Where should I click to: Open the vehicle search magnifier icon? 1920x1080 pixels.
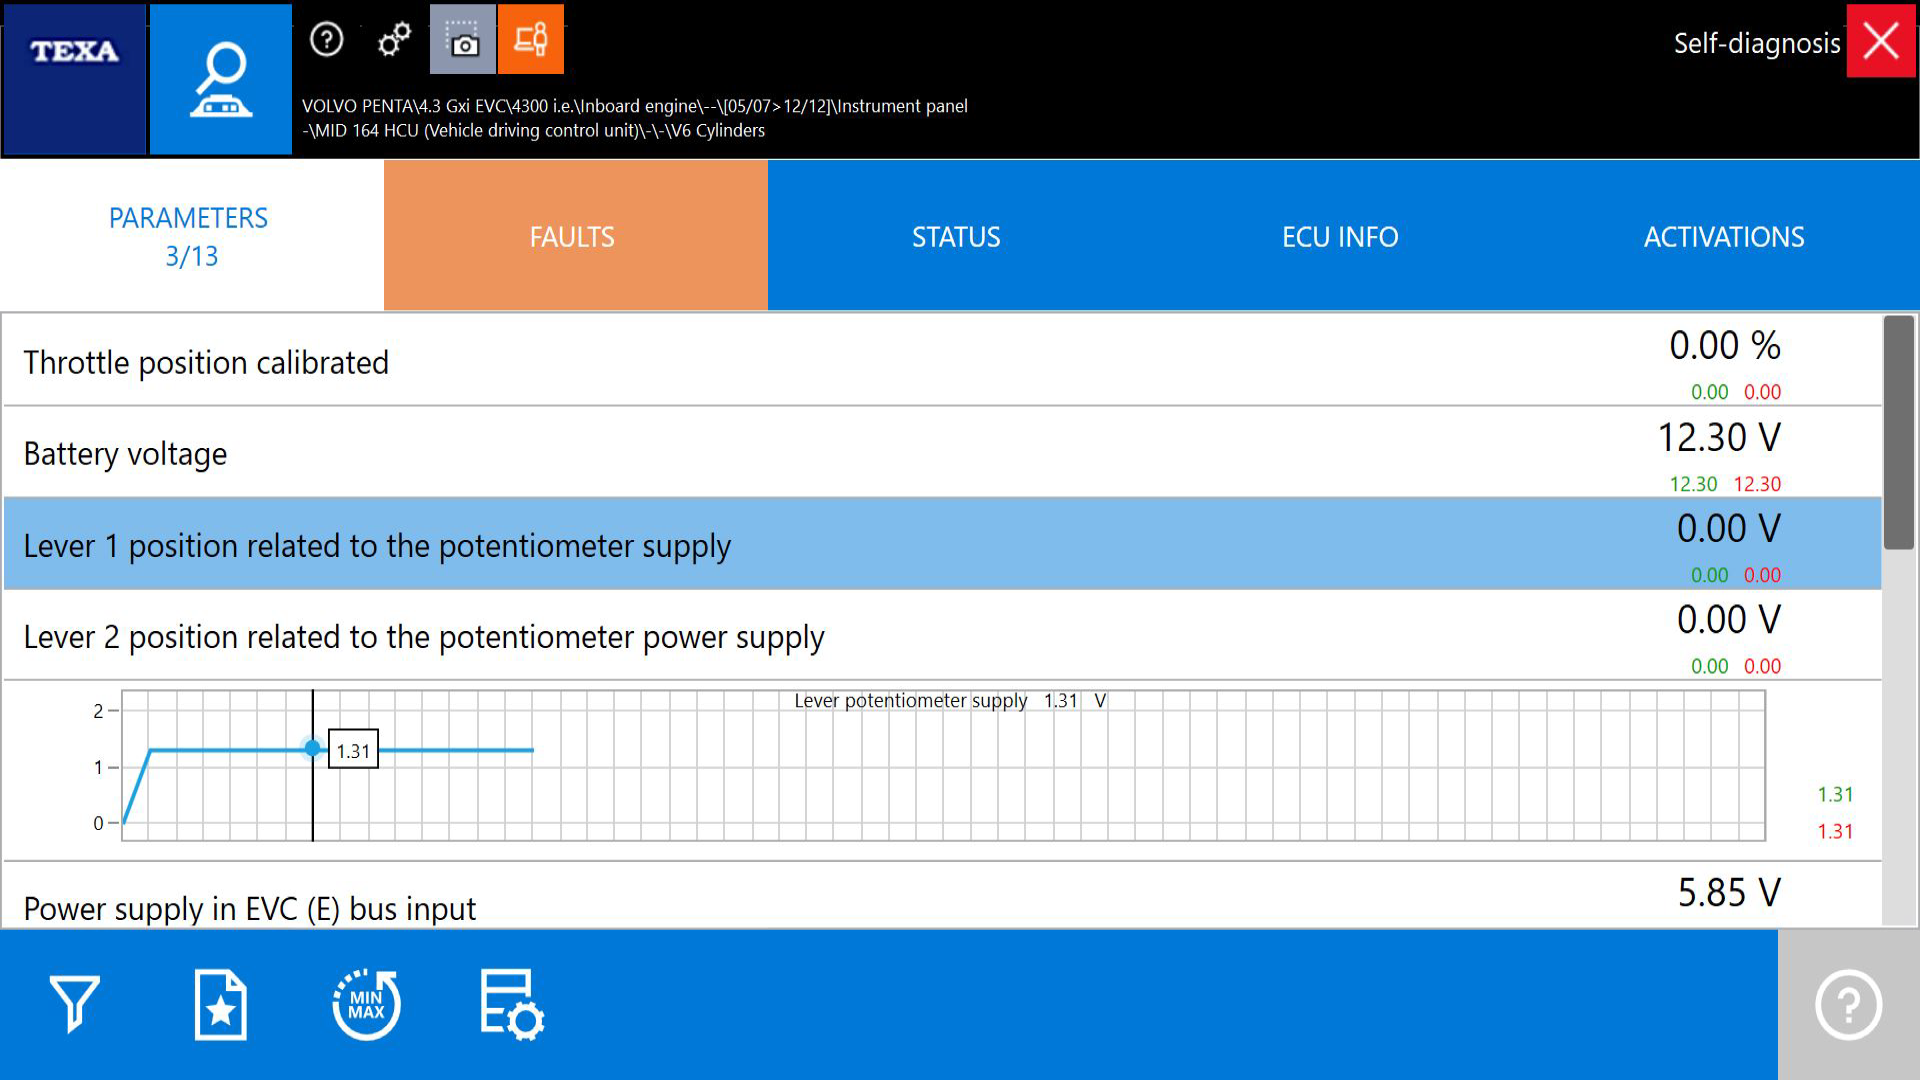click(x=221, y=79)
